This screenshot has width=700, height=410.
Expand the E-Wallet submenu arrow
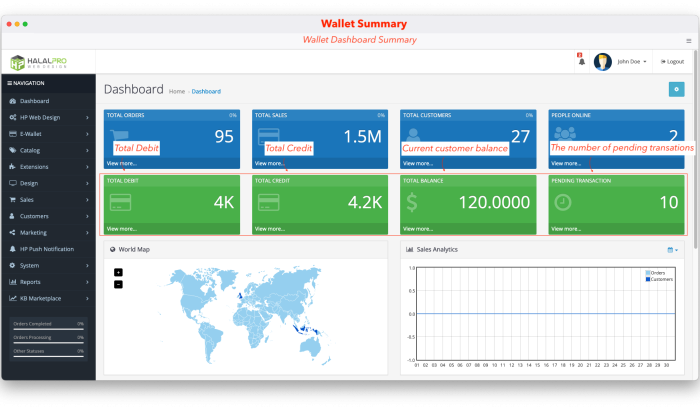87,134
